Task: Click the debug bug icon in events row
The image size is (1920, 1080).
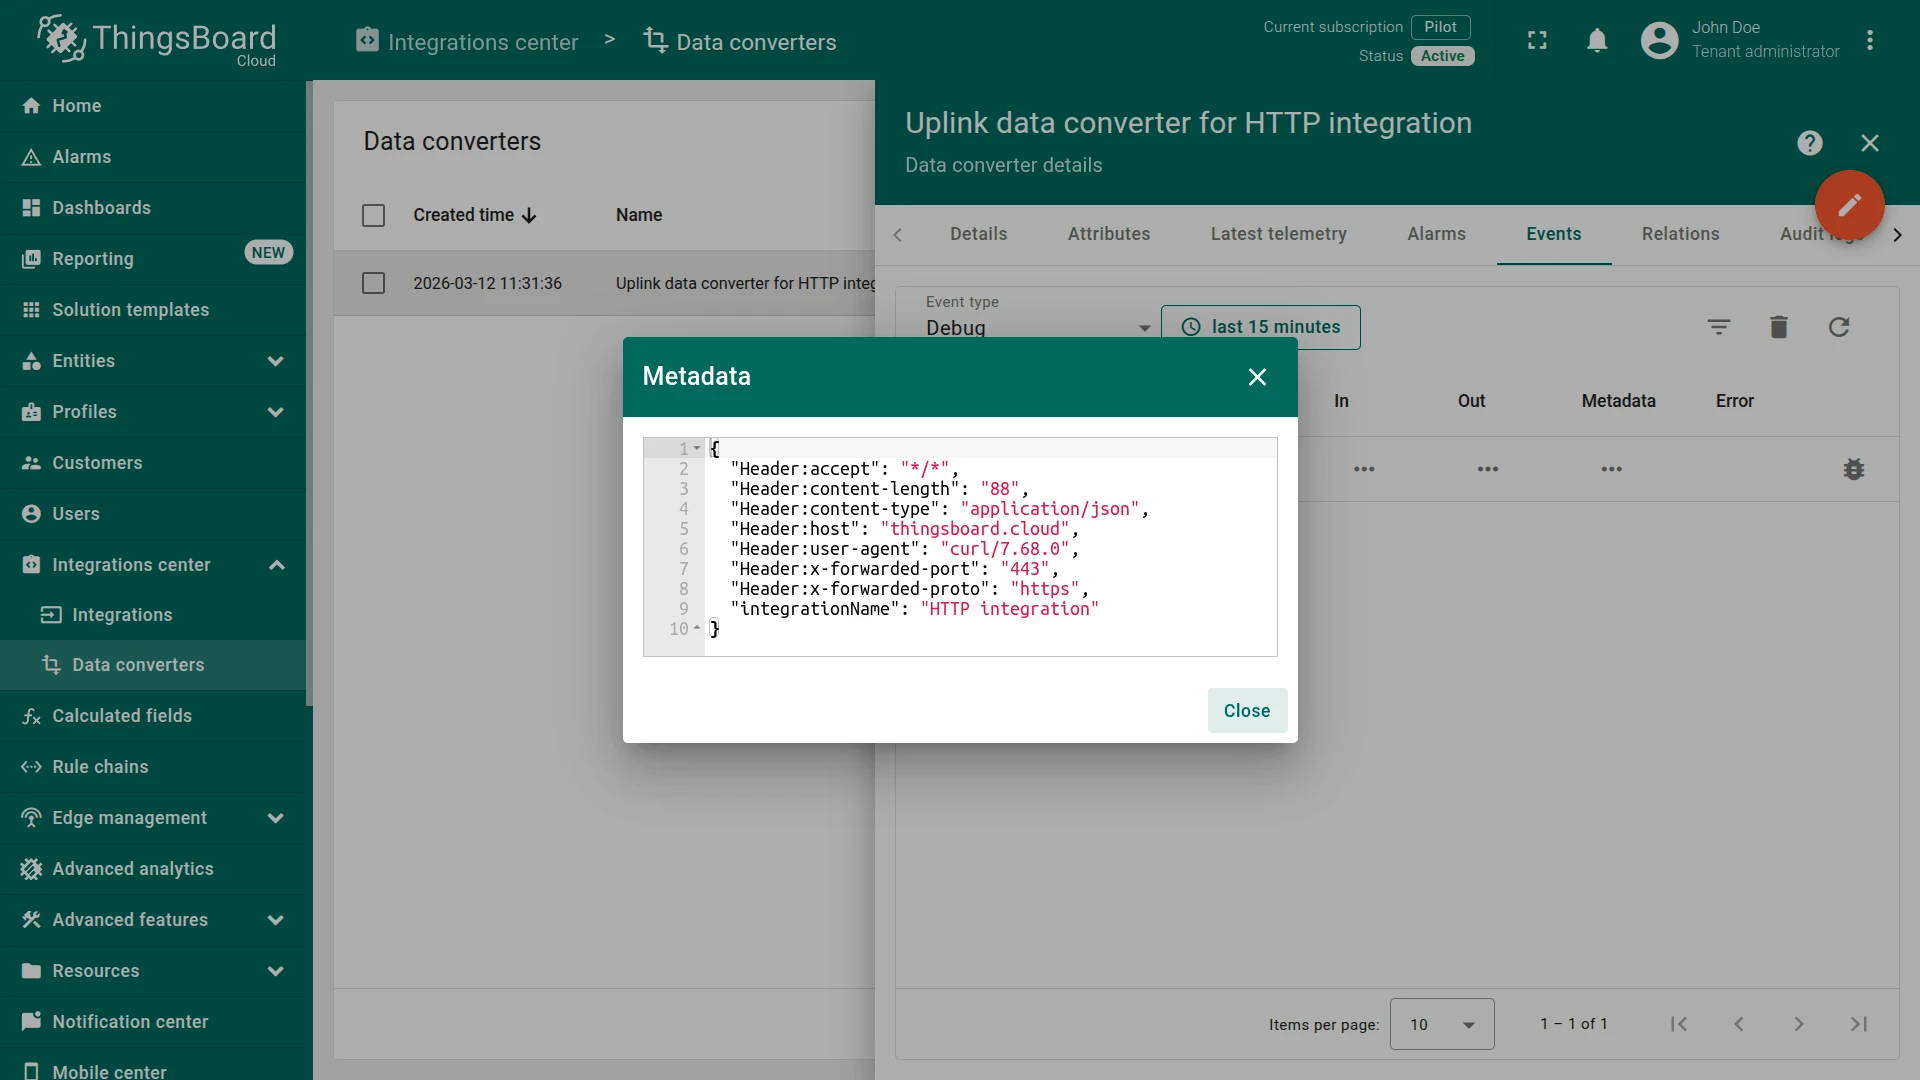Action: click(1853, 469)
